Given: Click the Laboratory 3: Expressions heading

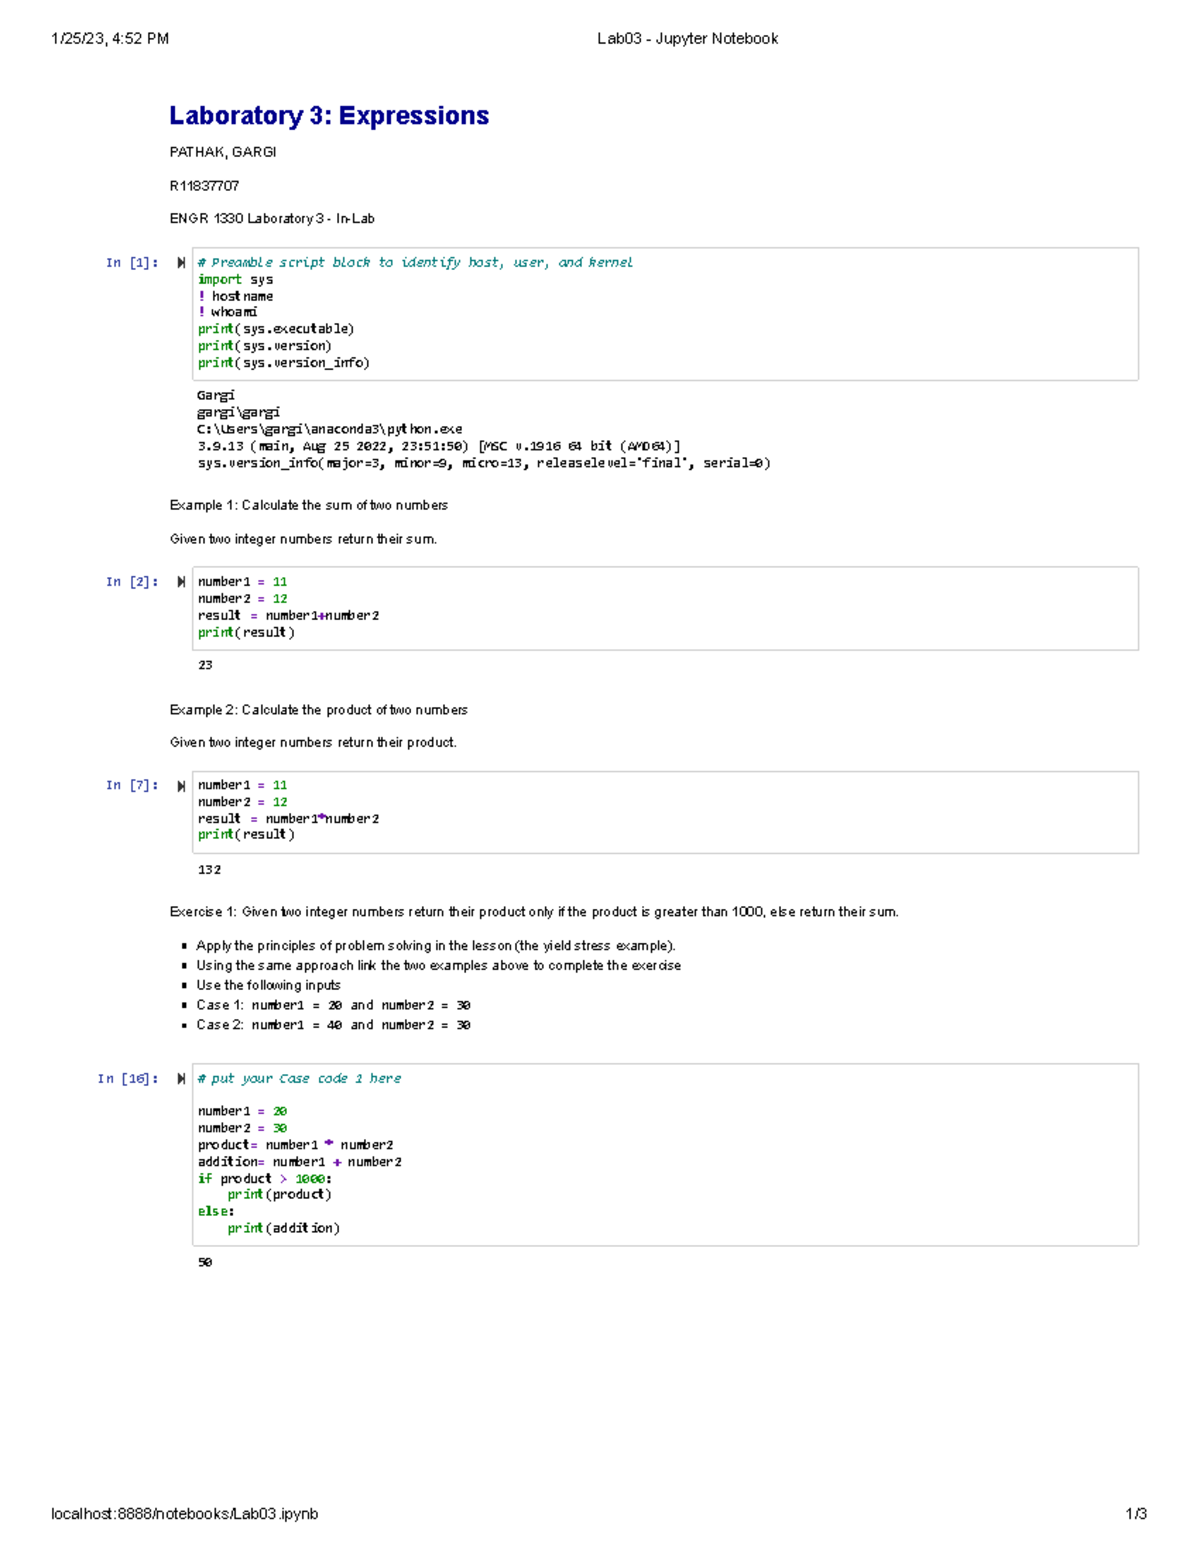Looking at the screenshot, I should 328,115.
